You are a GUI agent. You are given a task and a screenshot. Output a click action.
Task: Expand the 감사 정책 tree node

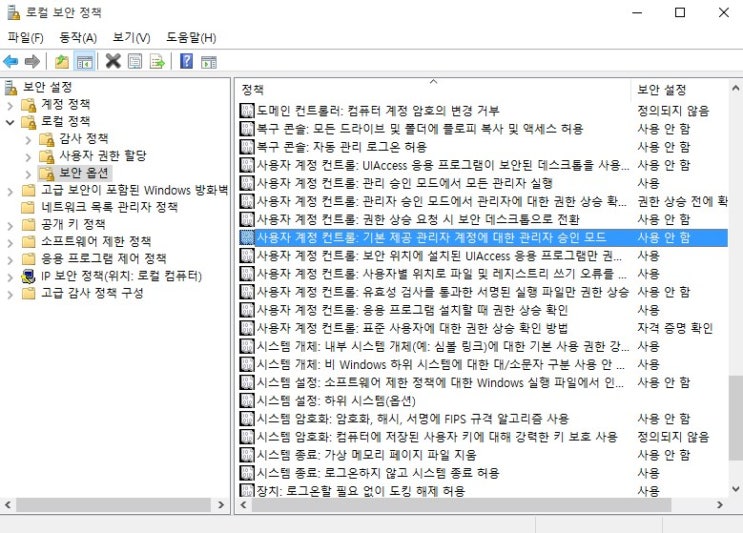click(x=28, y=140)
